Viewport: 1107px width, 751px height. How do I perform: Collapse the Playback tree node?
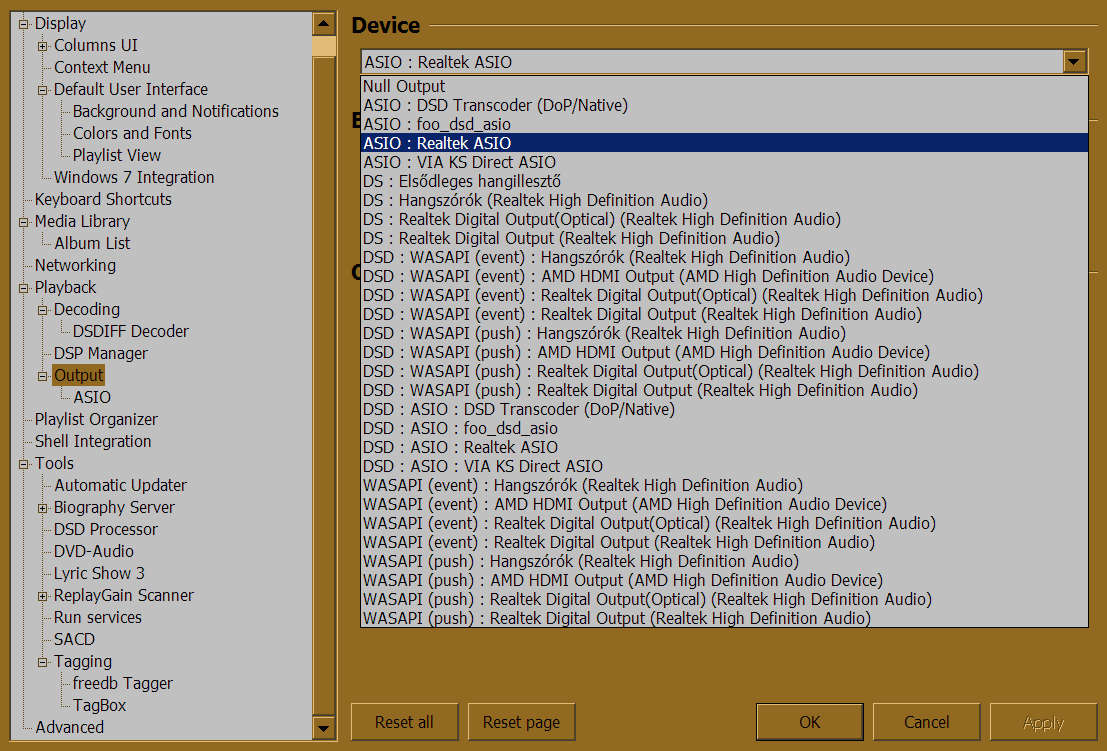tap(23, 288)
